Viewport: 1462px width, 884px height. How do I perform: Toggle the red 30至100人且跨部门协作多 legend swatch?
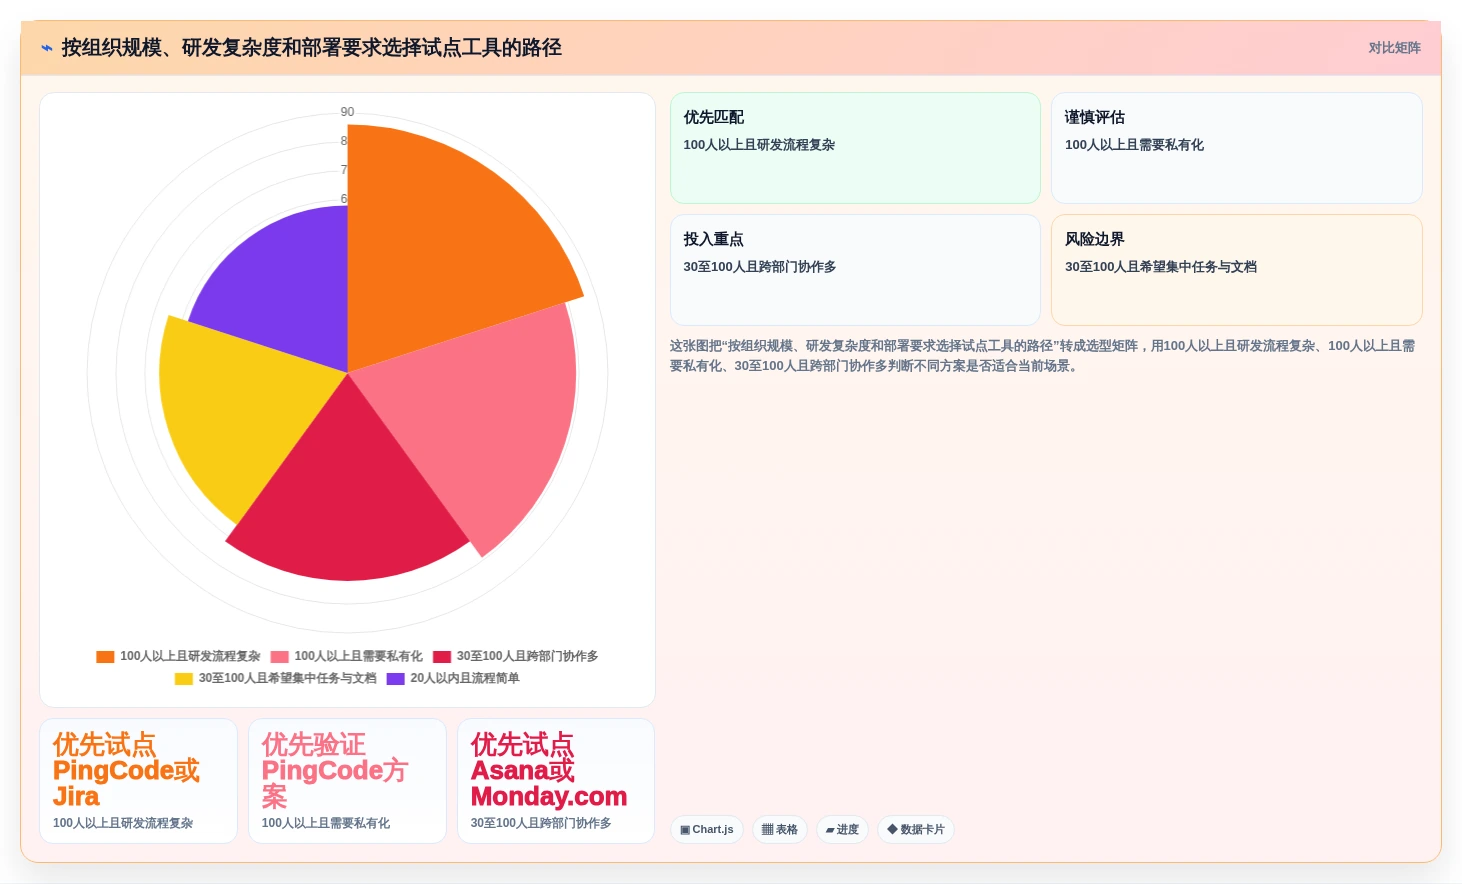tap(442, 657)
